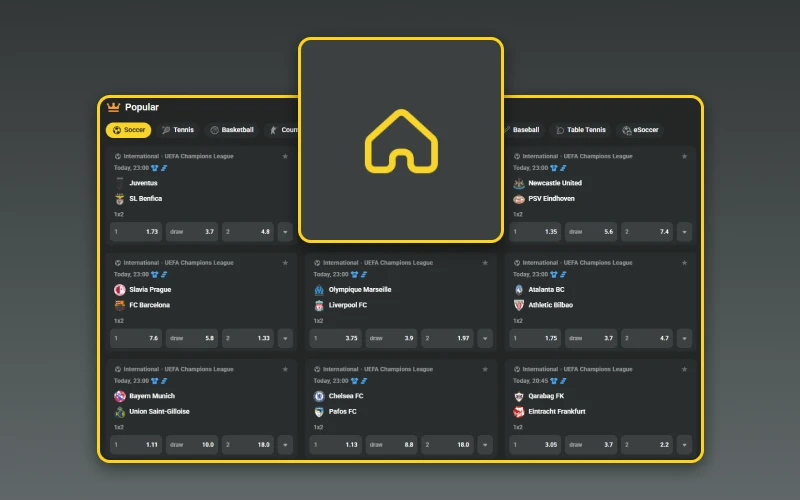Click the Juventus team logo

click(x=120, y=183)
